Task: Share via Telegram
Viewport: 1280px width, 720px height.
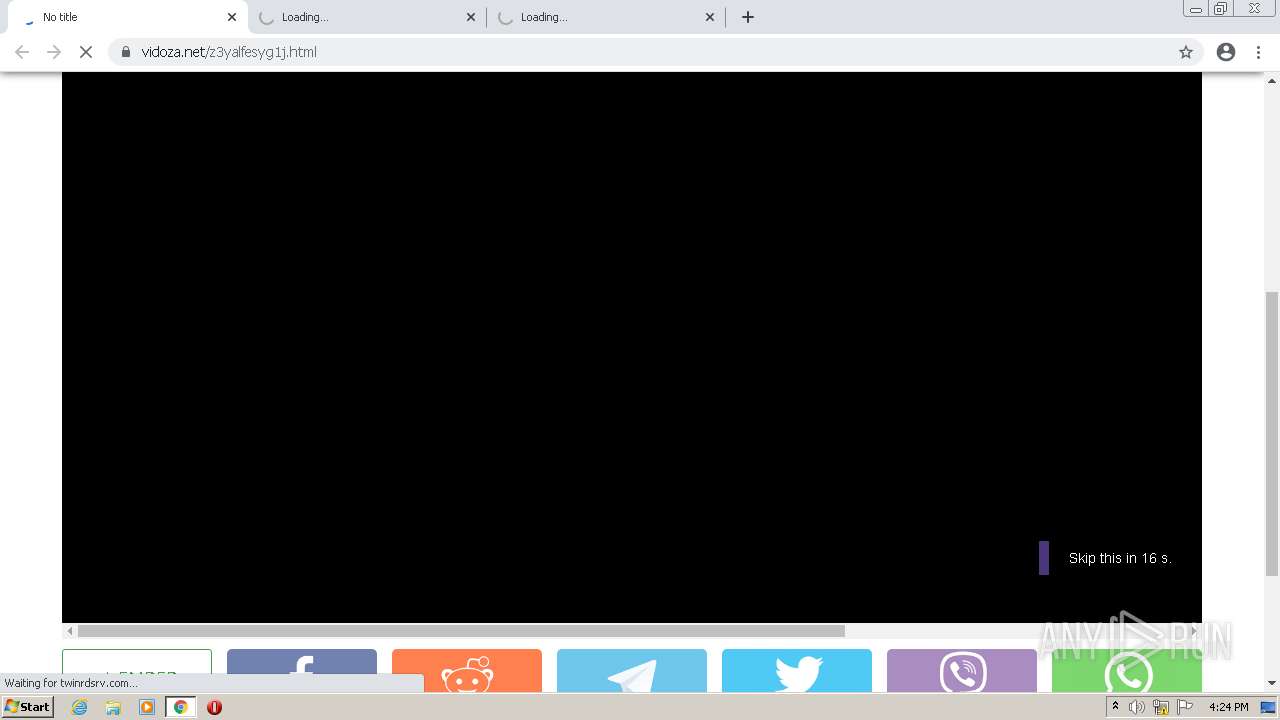Action: [x=632, y=670]
